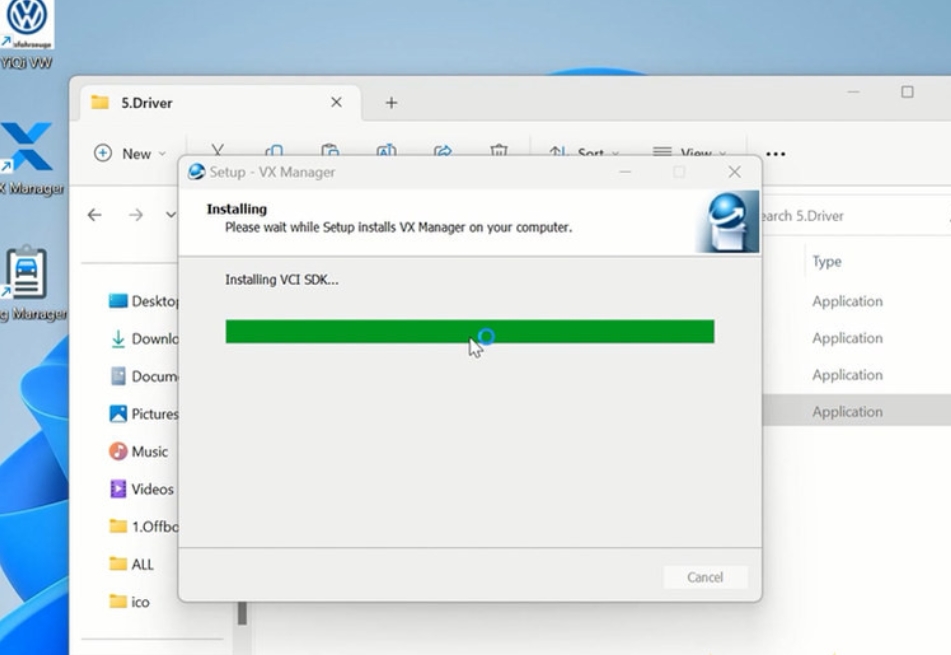
Task: Close the 5.Driver Explorer tab
Action: point(337,102)
